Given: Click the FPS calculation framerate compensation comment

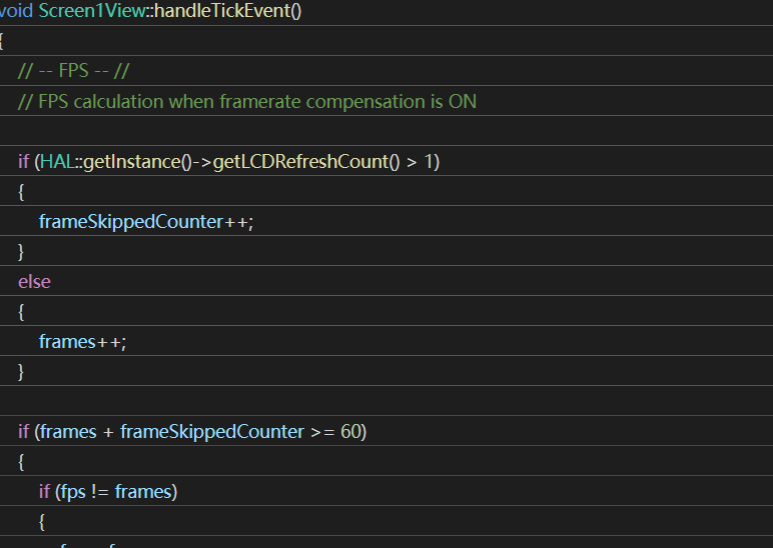Looking at the screenshot, I should coord(247,101).
